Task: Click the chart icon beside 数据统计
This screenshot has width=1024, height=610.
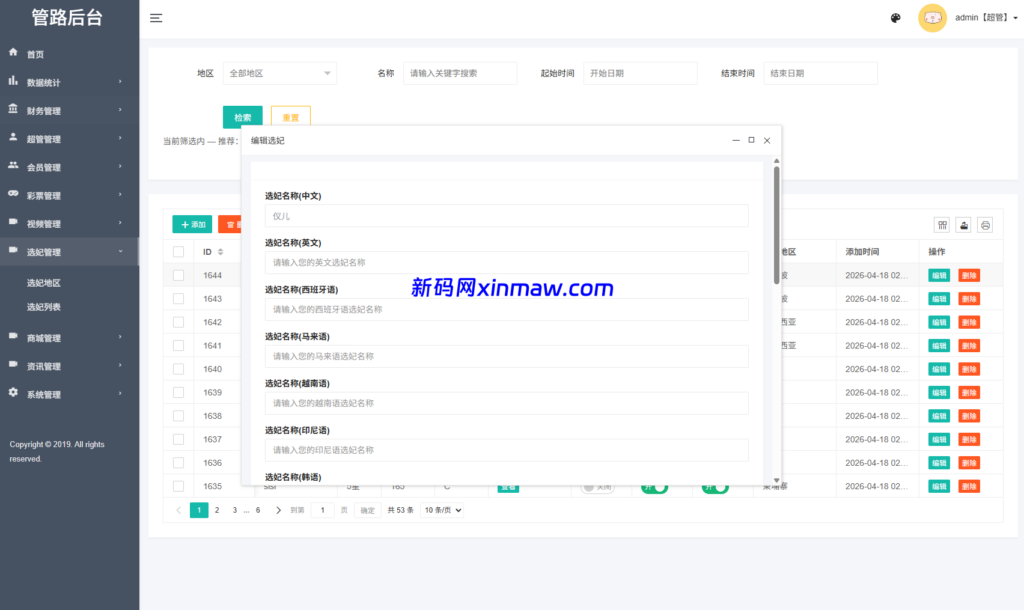Action: pos(12,82)
